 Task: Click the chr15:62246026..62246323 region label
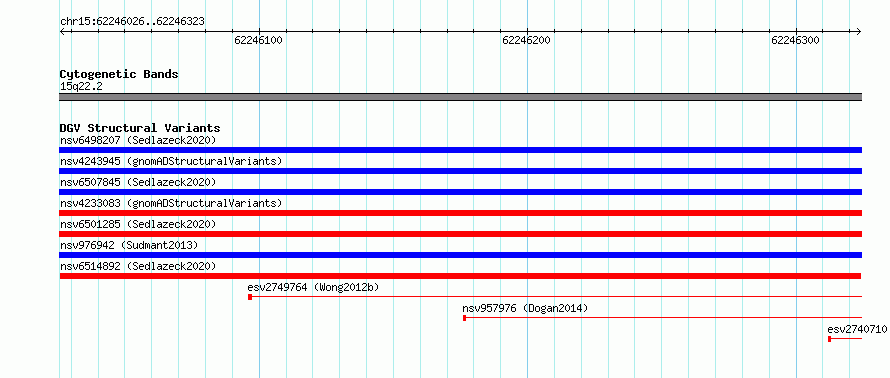132,22
